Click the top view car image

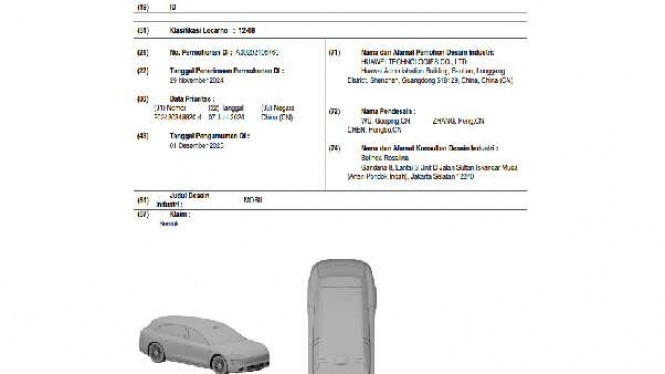[342, 316]
